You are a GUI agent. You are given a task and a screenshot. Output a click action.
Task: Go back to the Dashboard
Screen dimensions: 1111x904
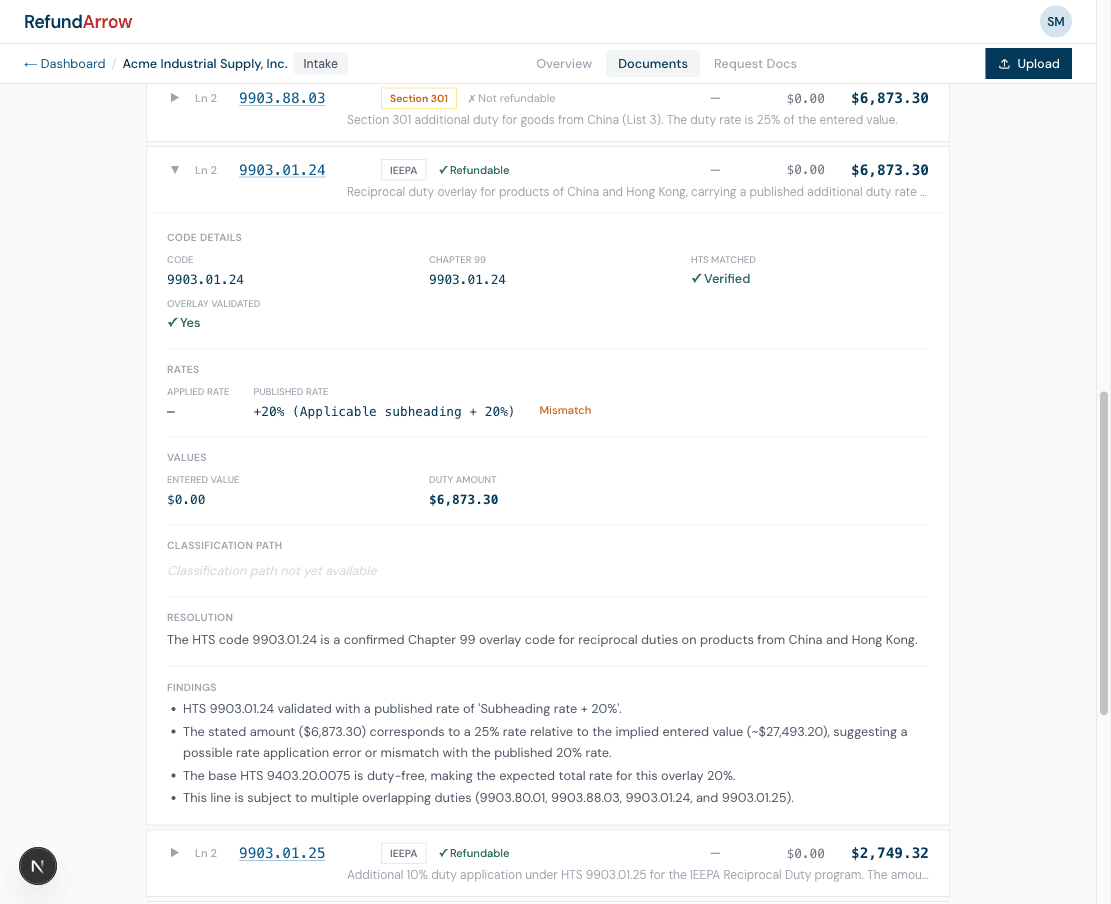click(64, 63)
